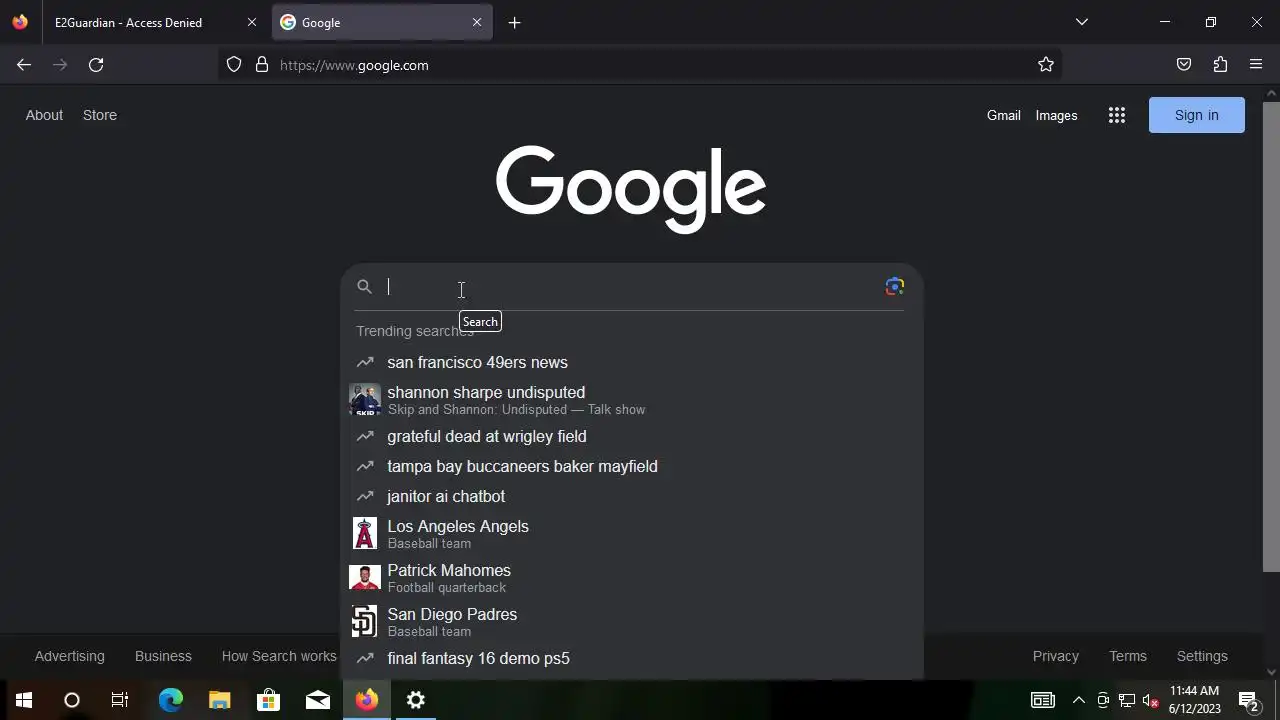Show hidden system tray icons

coord(1078,700)
